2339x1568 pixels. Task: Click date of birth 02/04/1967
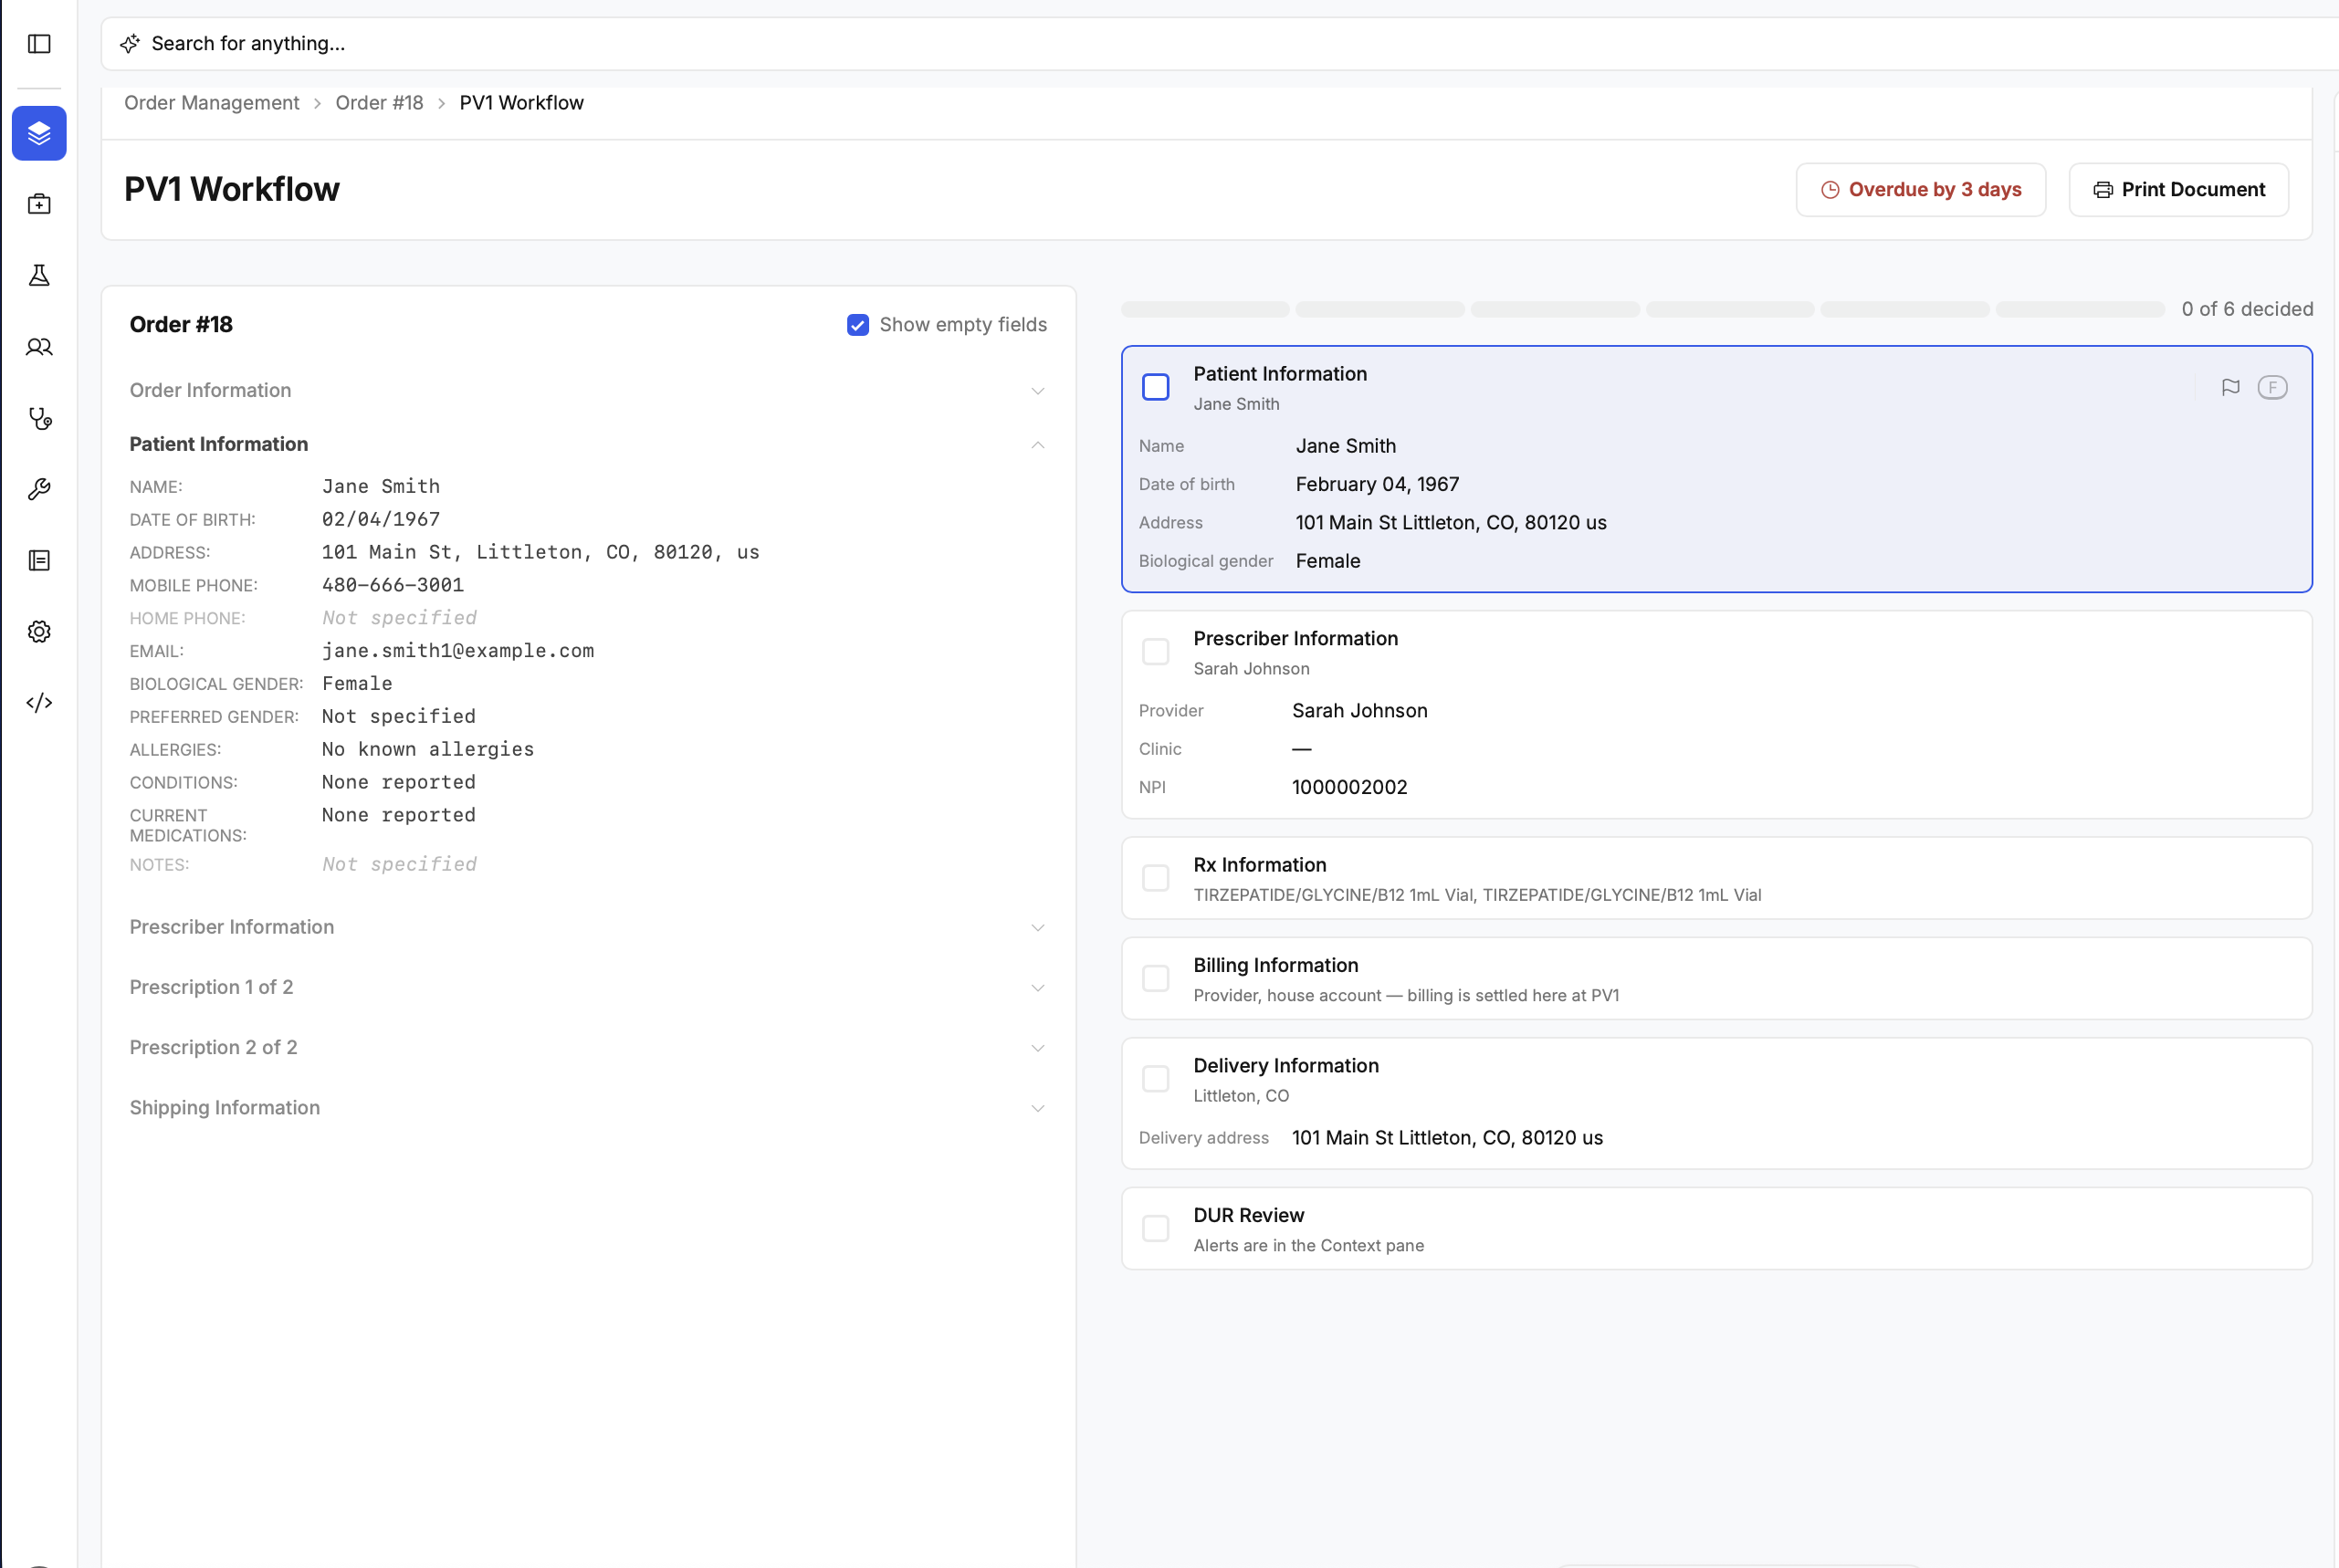pos(380,520)
